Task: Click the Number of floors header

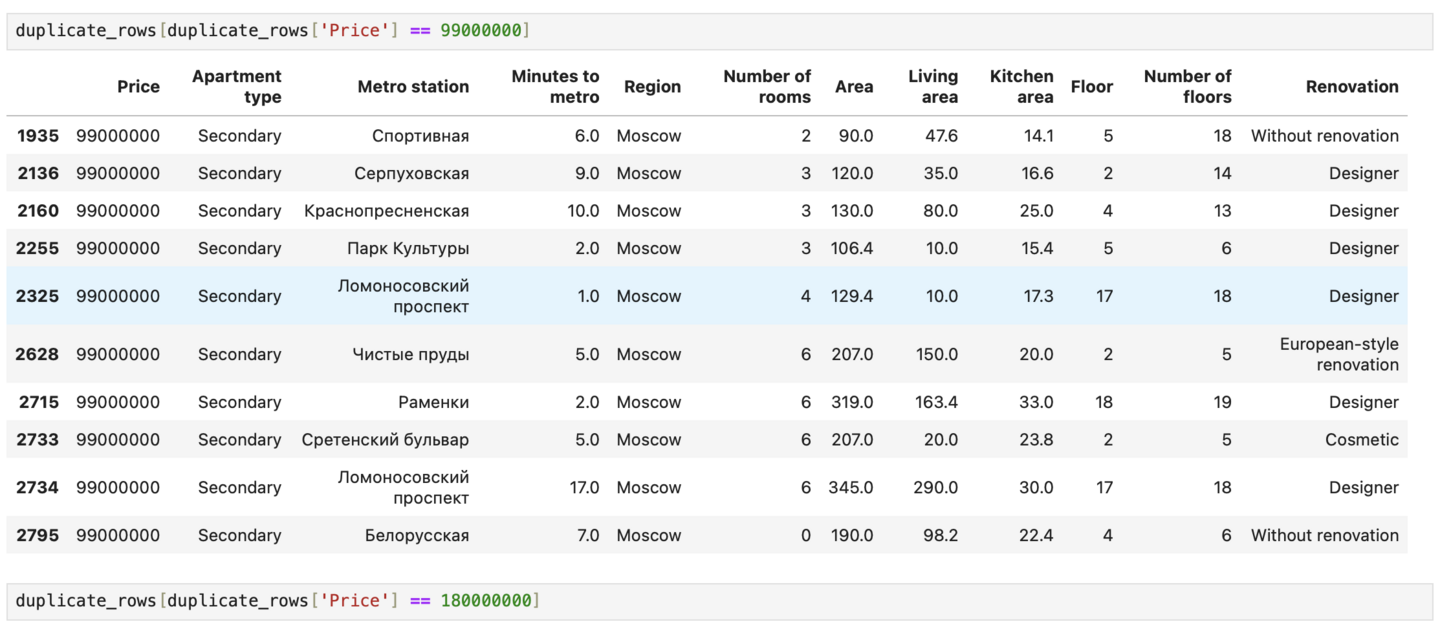Action: coord(1187,87)
